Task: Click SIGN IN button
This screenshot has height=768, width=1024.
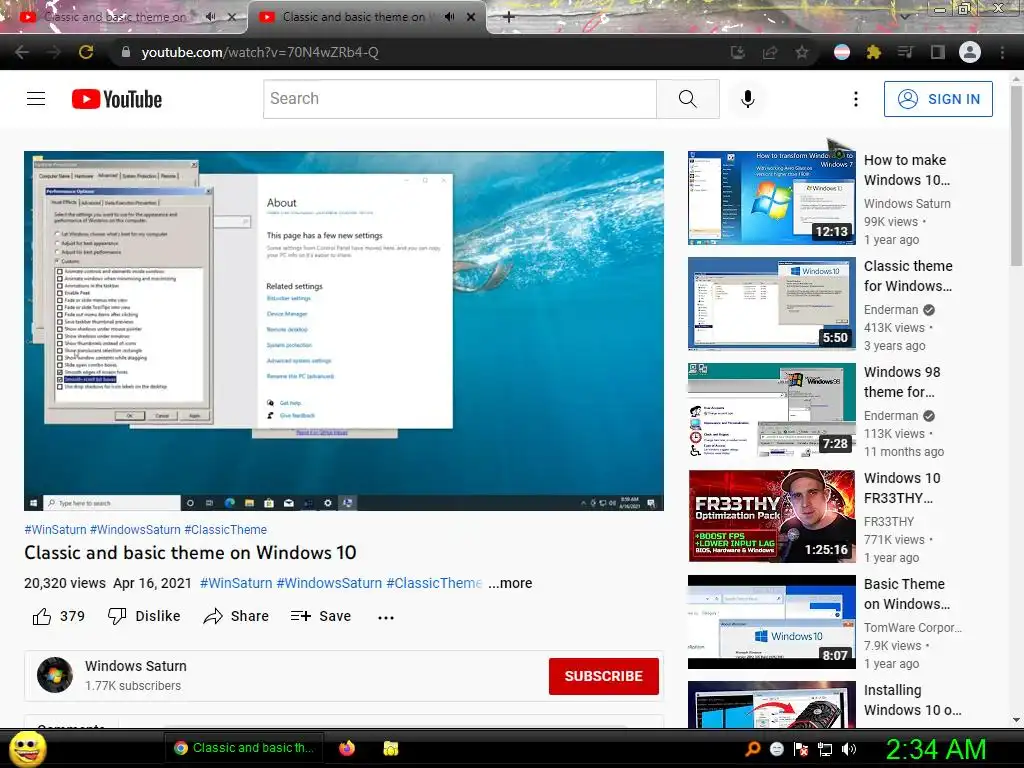Action: [x=938, y=99]
